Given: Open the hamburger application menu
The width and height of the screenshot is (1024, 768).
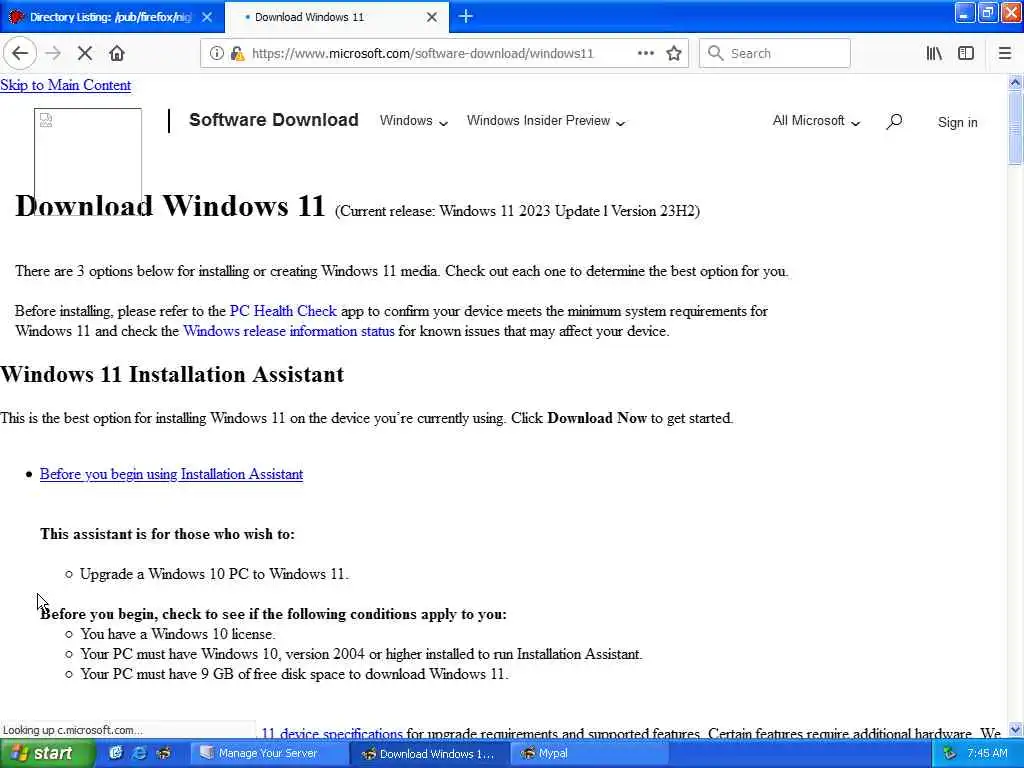Looking at the screenshot, I should click(1004, 54).
